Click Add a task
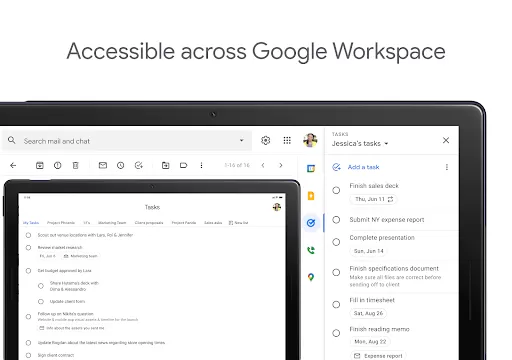The width and height of the screenshot is (512, 360). click(363, 167)
